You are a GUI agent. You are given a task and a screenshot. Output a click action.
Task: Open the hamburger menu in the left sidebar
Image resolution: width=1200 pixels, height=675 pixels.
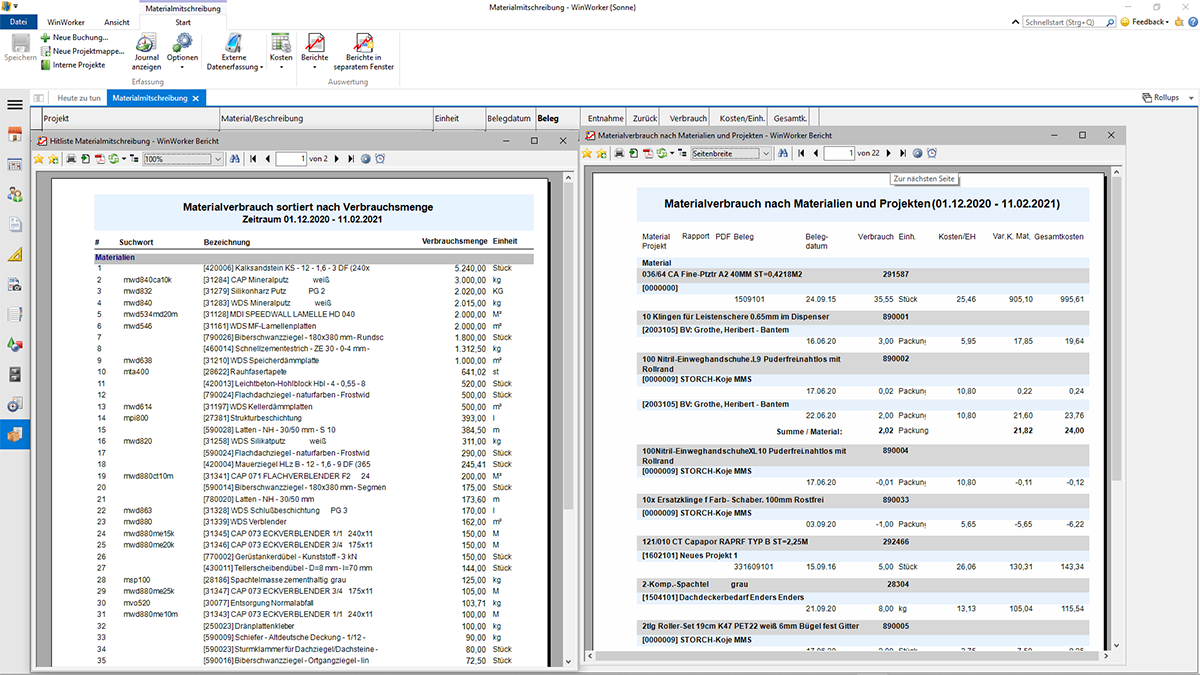pos(15,104)
